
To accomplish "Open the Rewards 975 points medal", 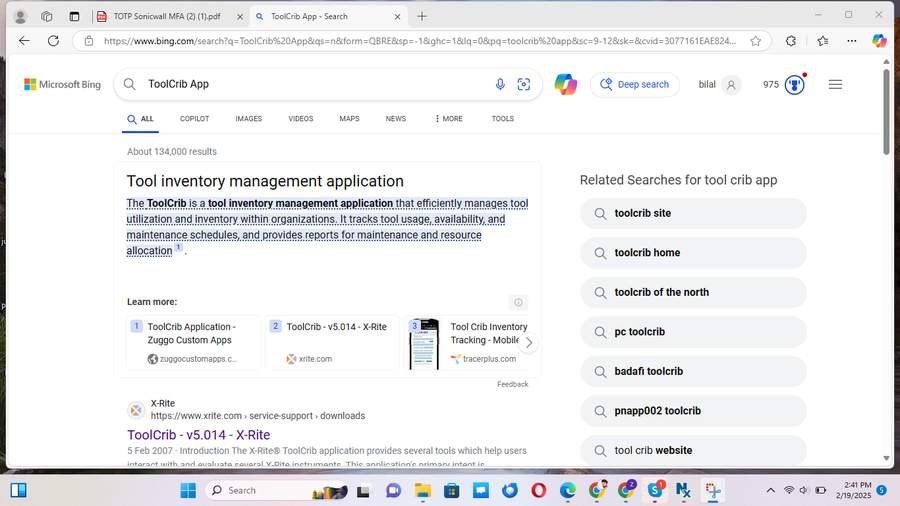I will pos(794,85).
